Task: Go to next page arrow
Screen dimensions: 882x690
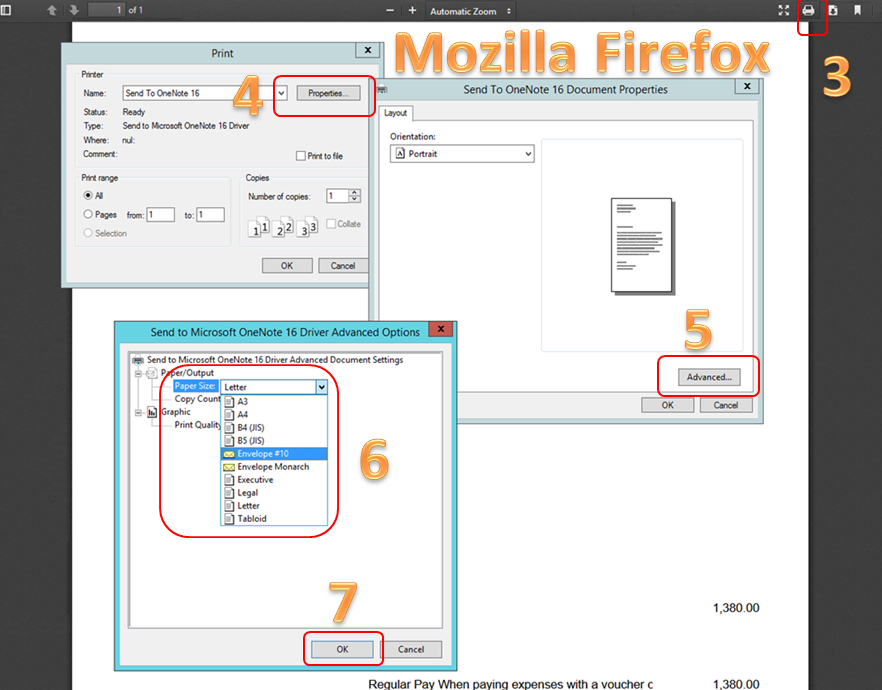Action: (74, 10)
